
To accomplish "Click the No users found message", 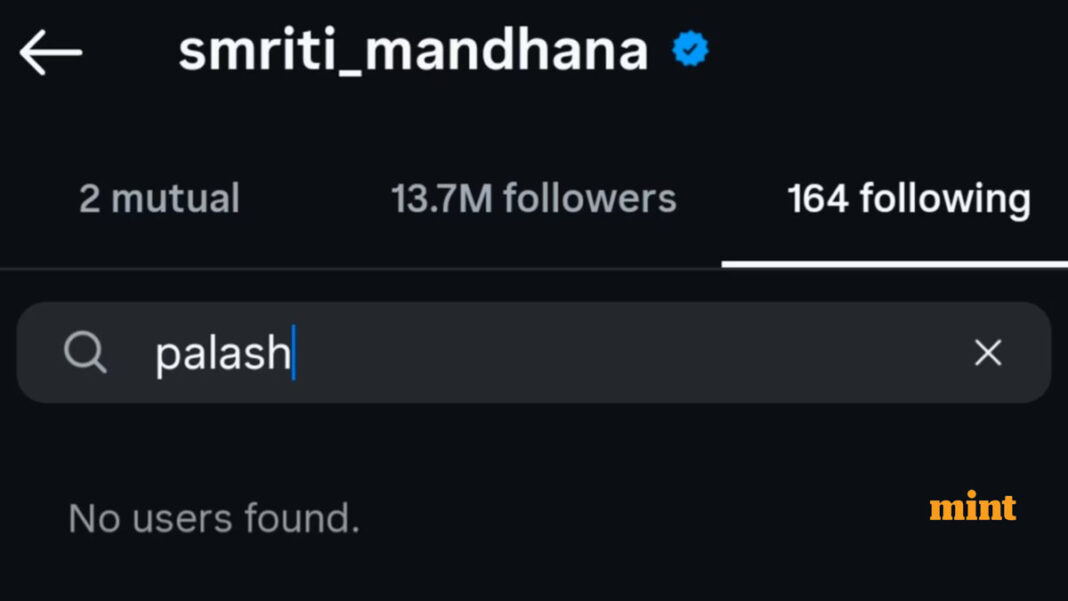I will pyautogui.click(x=213, y=518).
